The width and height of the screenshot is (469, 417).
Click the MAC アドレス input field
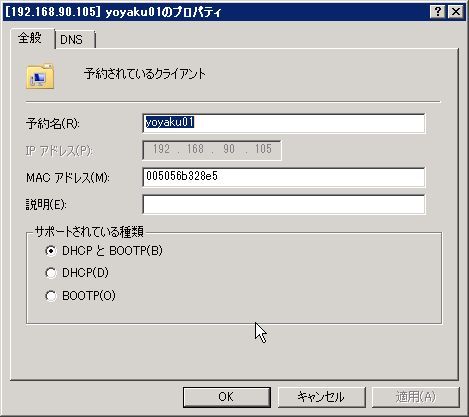[x=284, y=177]
